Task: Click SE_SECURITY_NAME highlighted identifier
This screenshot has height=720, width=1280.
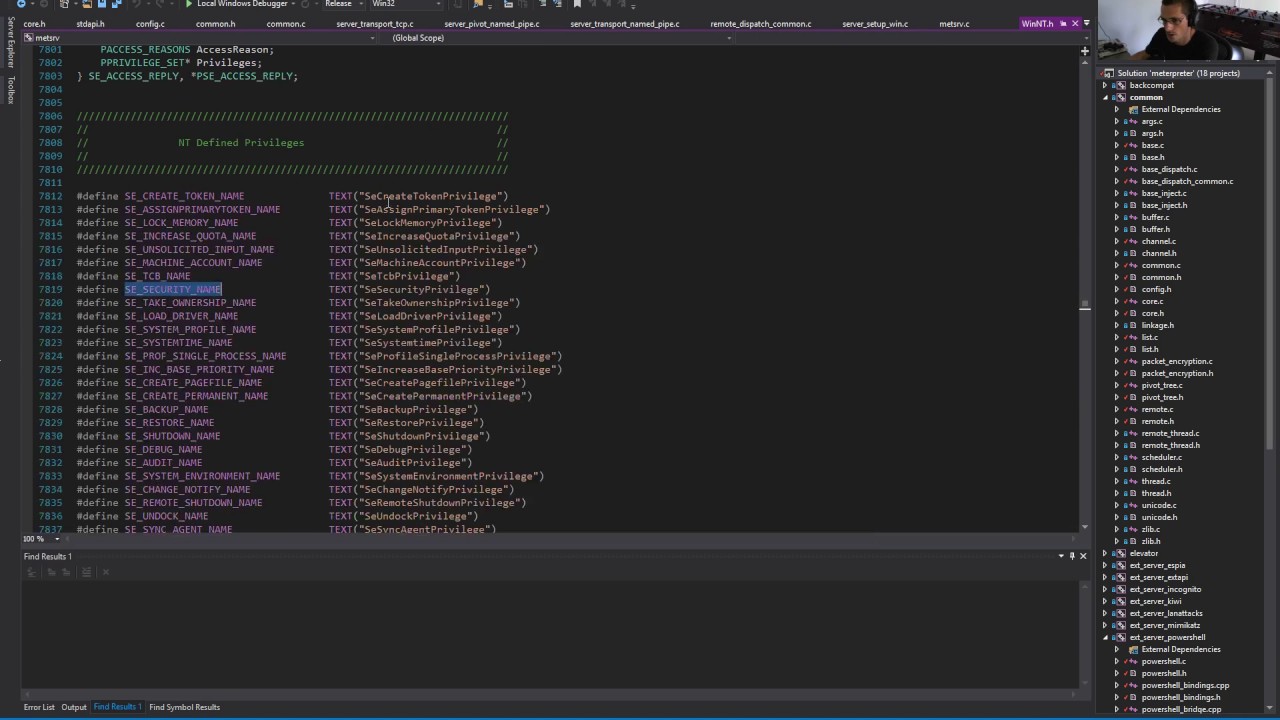Action: [x=173, y=289]
